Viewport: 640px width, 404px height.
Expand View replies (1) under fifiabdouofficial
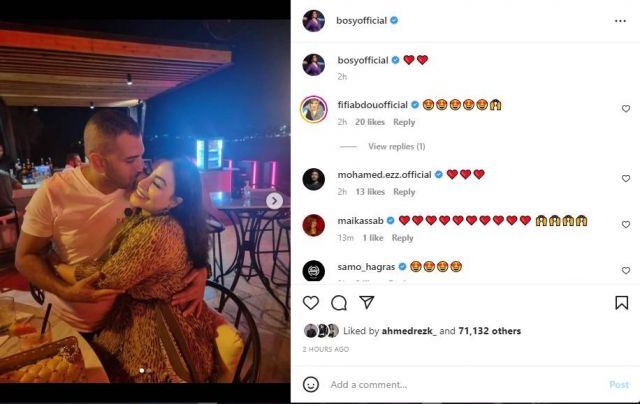click(x=396, y=147)
